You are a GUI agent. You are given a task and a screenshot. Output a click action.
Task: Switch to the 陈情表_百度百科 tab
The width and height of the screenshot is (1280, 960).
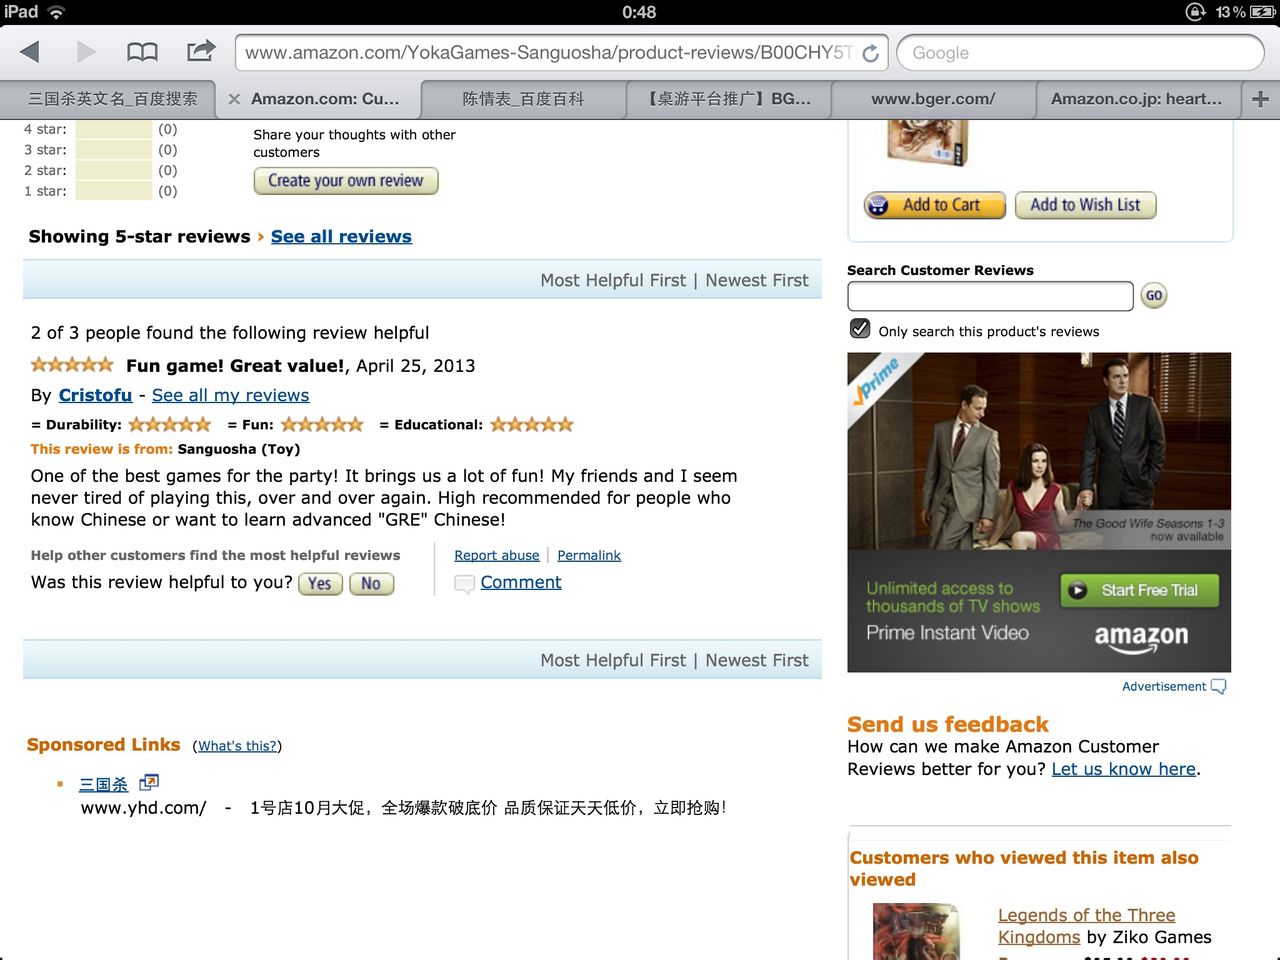[523, 99]
